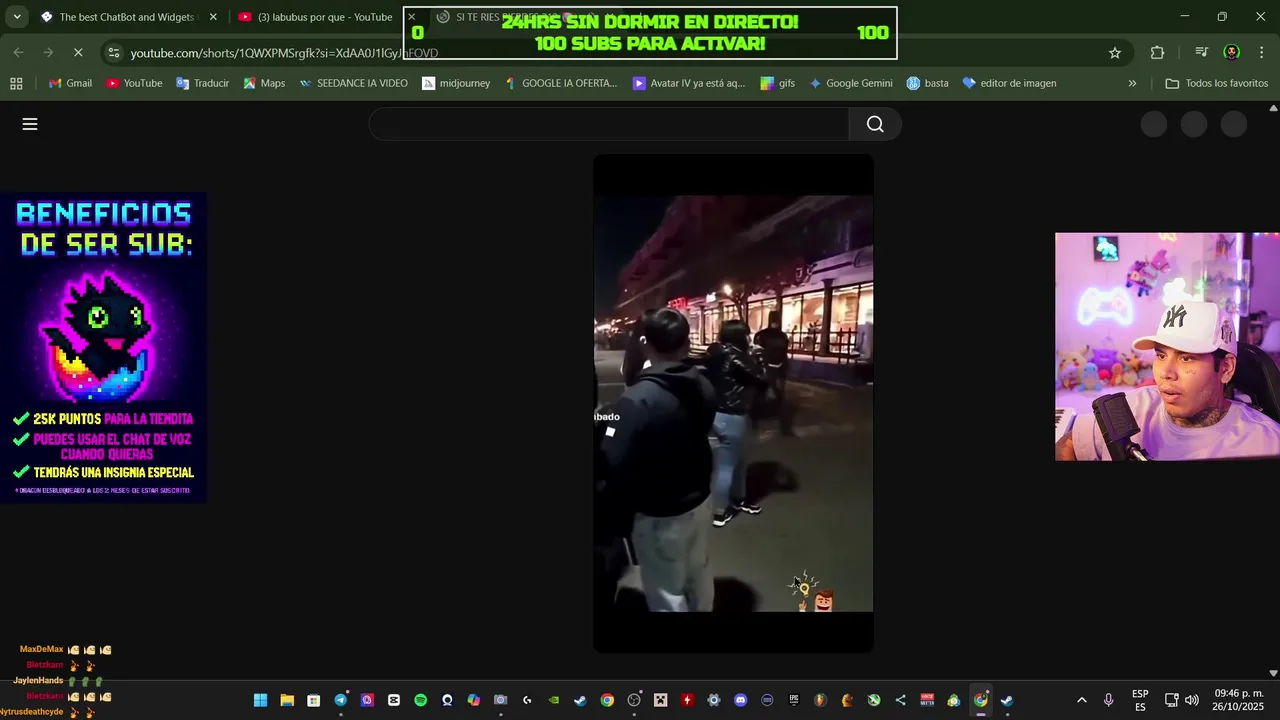View site information icon in address bar
The height and width of the screenshot is (720, 1280).
point(114,53)
